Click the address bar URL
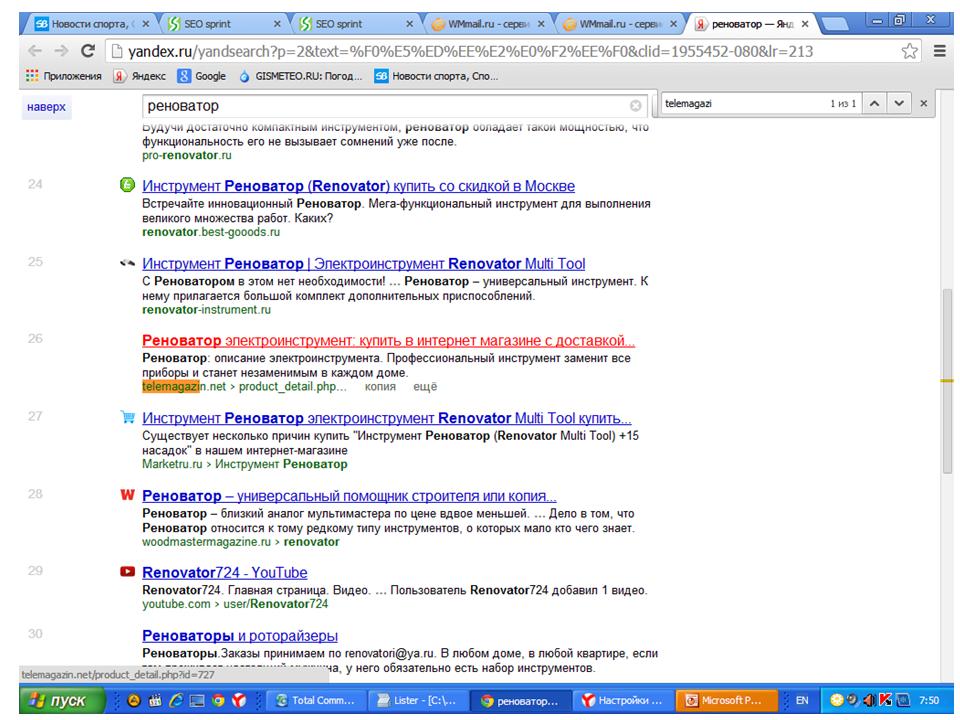Screen dimensions: 960x720 (470, 51)
